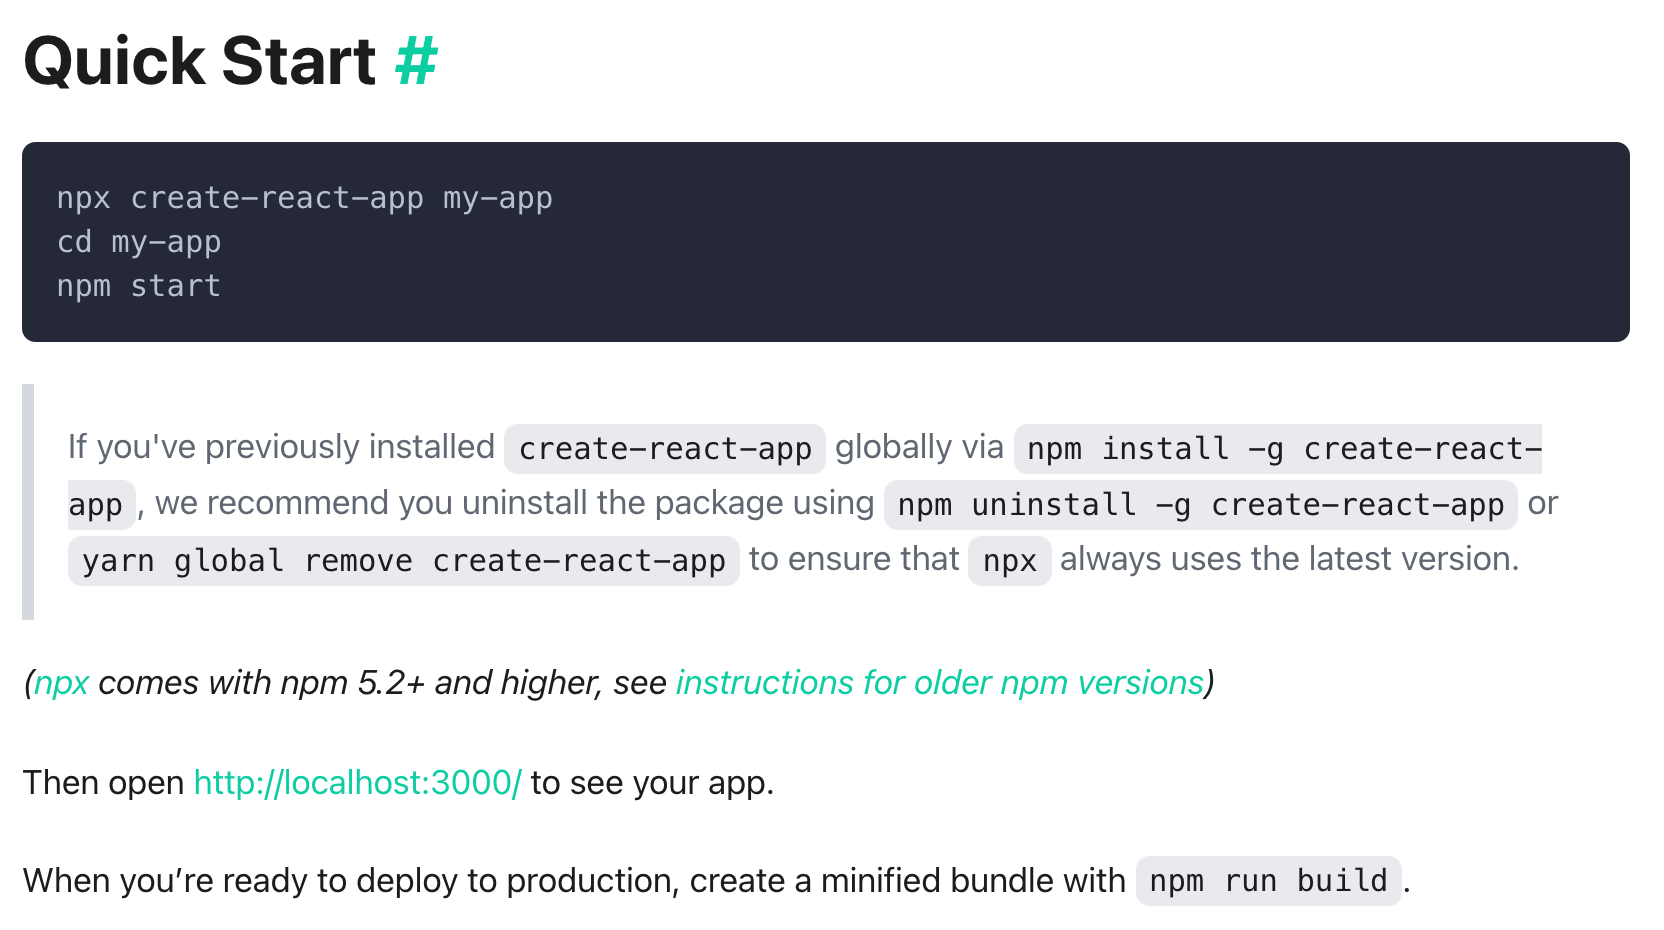1664x930 pixels.
Task: Click 'npx create-react-app my-app' code line
Action: pos(305,198)
